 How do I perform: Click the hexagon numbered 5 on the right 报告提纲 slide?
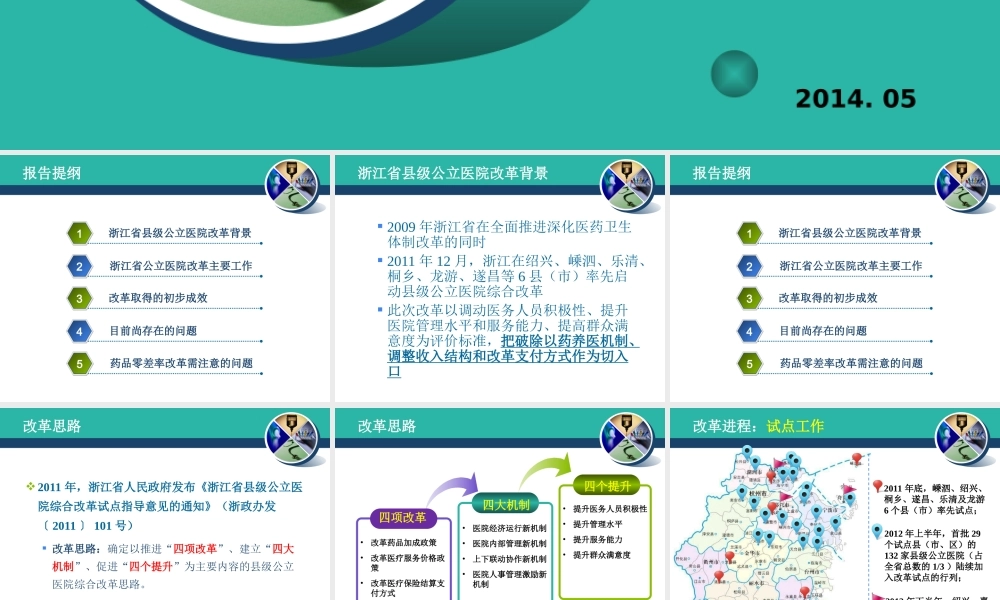pyautogui.click(x=750, y=364)
